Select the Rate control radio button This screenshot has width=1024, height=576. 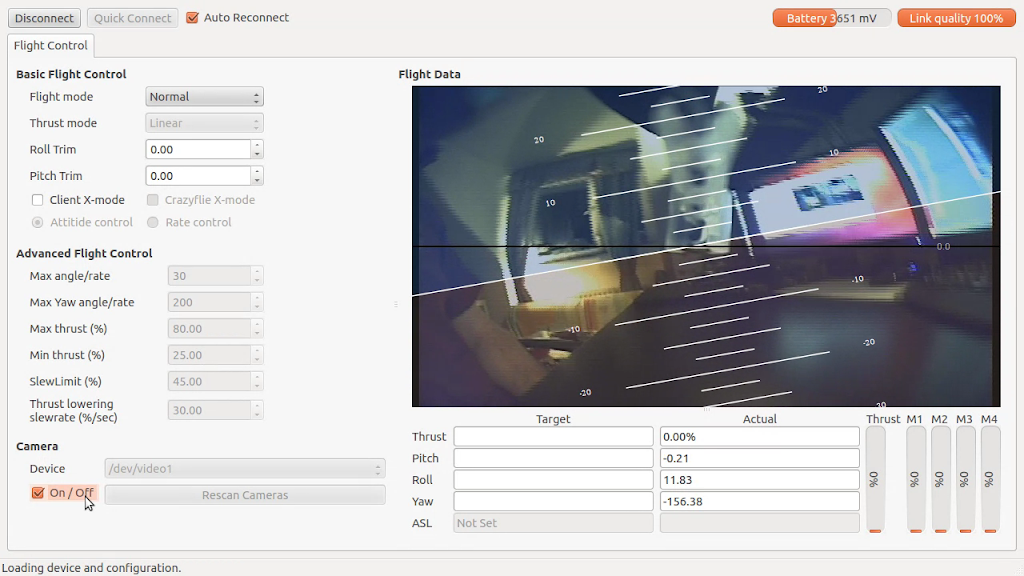coord(152,222)
